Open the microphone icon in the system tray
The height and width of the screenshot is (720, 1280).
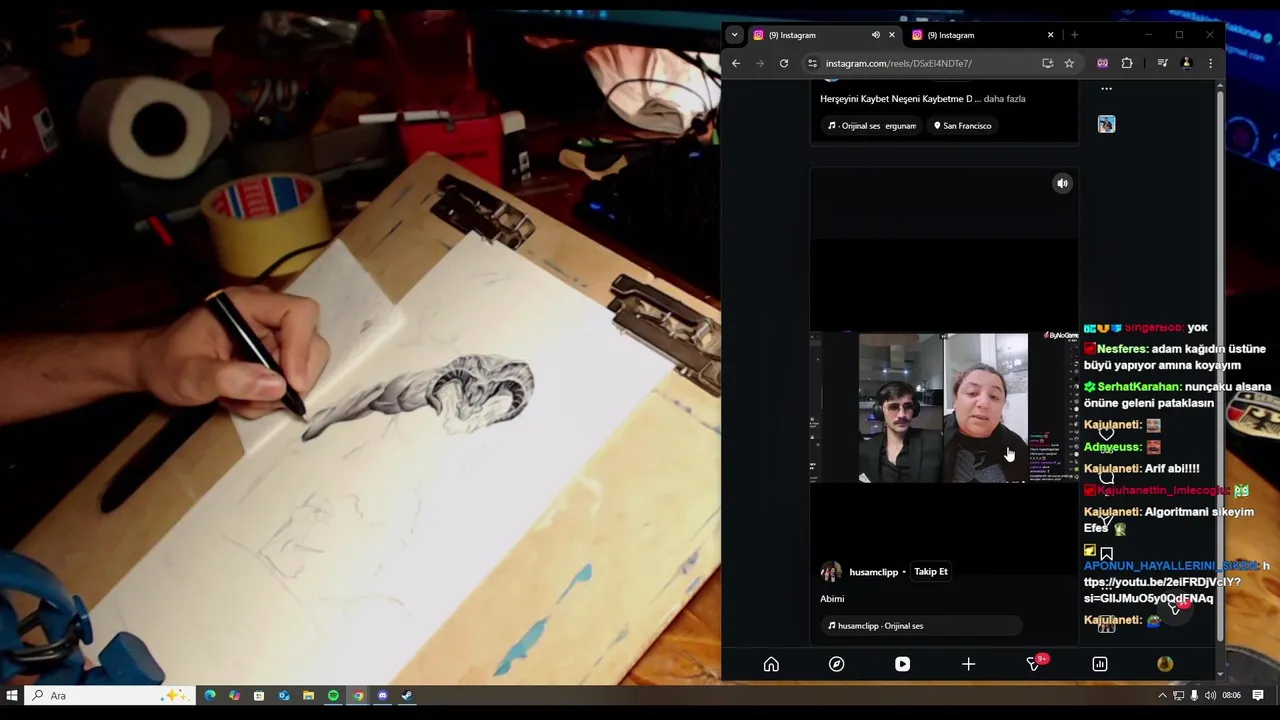(x=1194, y=695)
